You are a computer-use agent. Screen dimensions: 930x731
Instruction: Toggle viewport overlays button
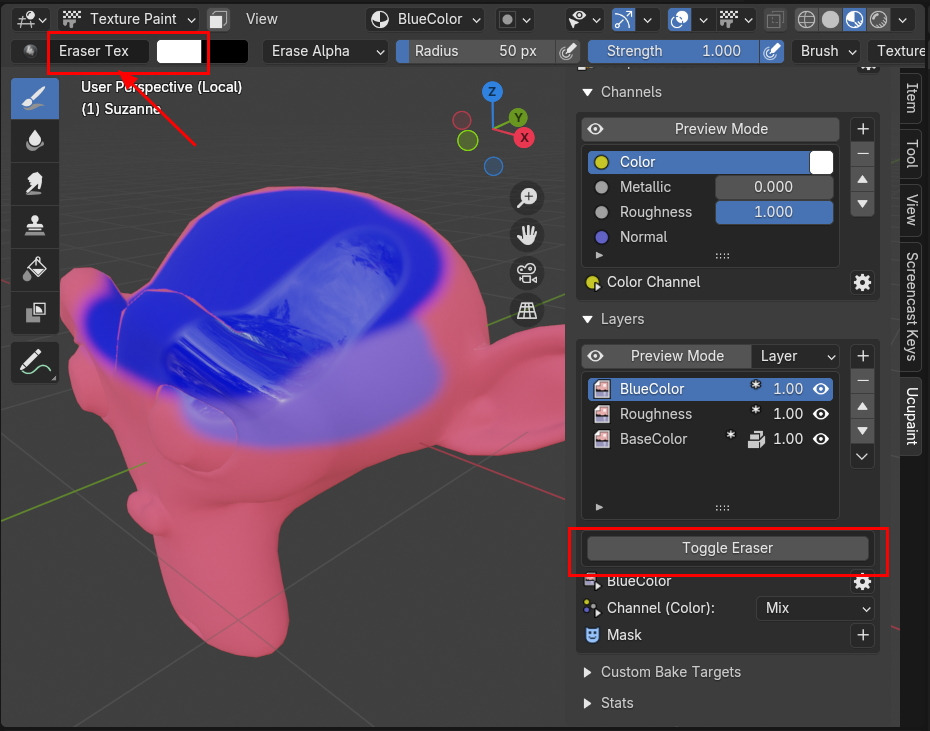click(x=680, y=20)
